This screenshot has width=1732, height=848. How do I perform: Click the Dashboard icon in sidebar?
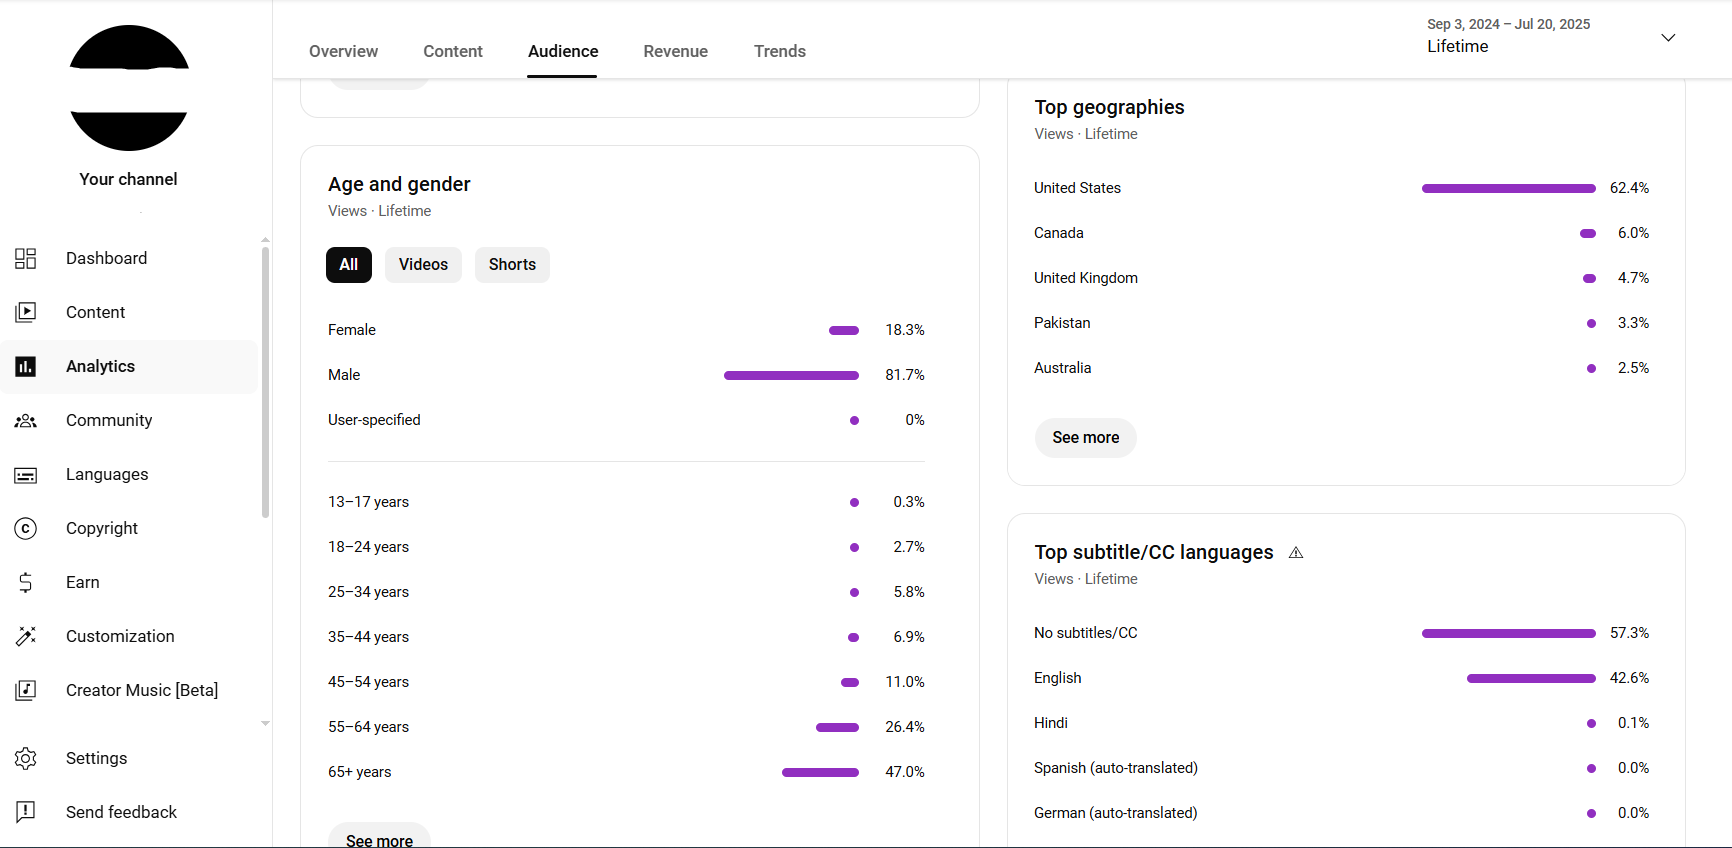26,258
